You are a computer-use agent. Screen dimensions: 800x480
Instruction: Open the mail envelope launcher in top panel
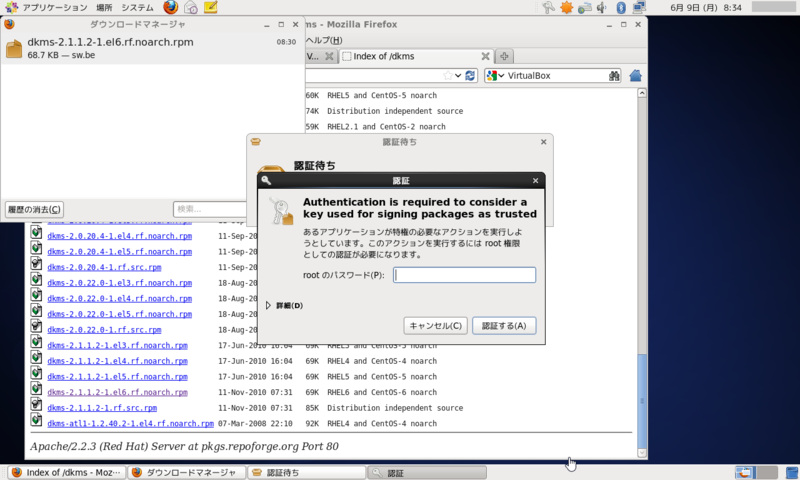click(x=191, y=7)
